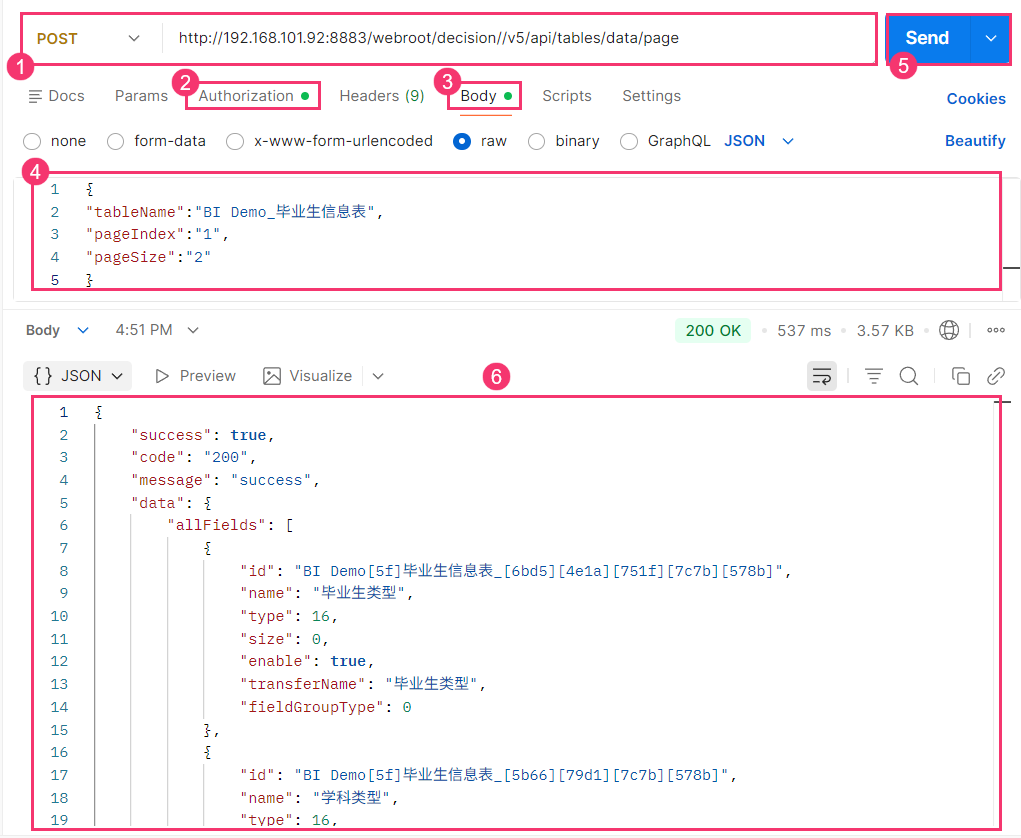1021x838 pixels.
Task: Open raw JSON format dropdown
Action: 759,141
